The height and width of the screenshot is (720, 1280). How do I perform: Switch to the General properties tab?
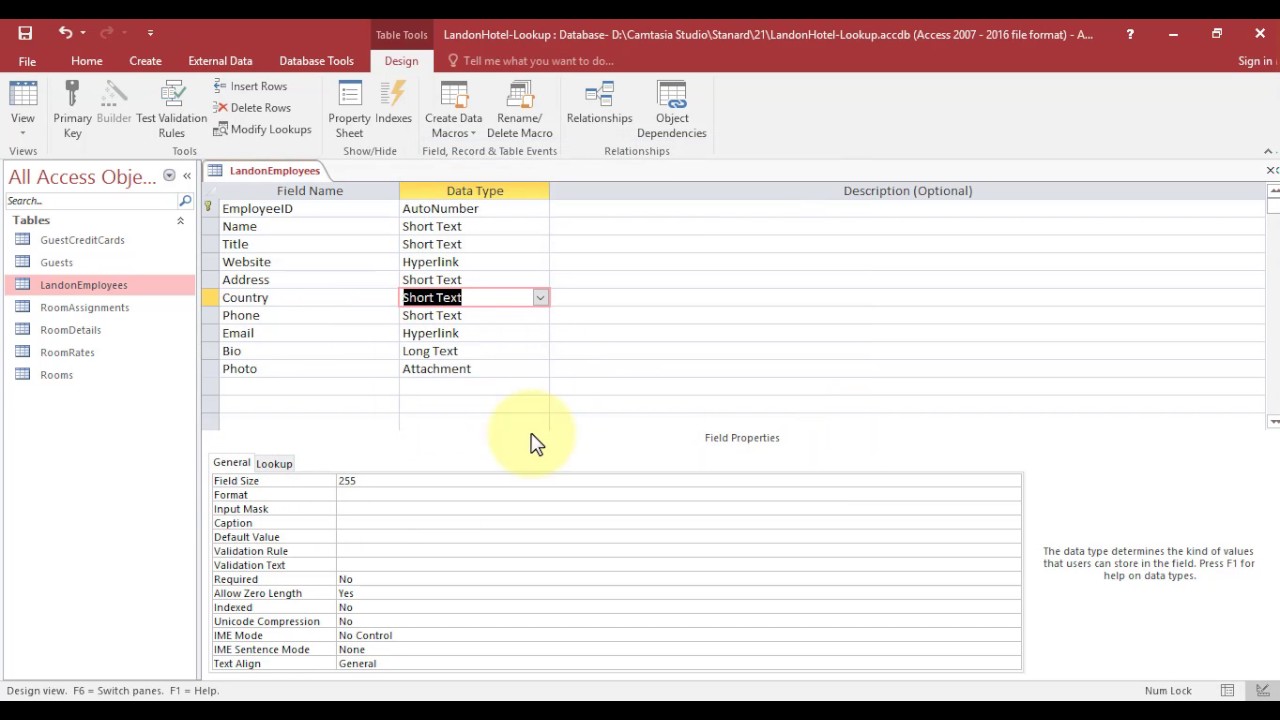pyautogui.click(x=231, y=463)
